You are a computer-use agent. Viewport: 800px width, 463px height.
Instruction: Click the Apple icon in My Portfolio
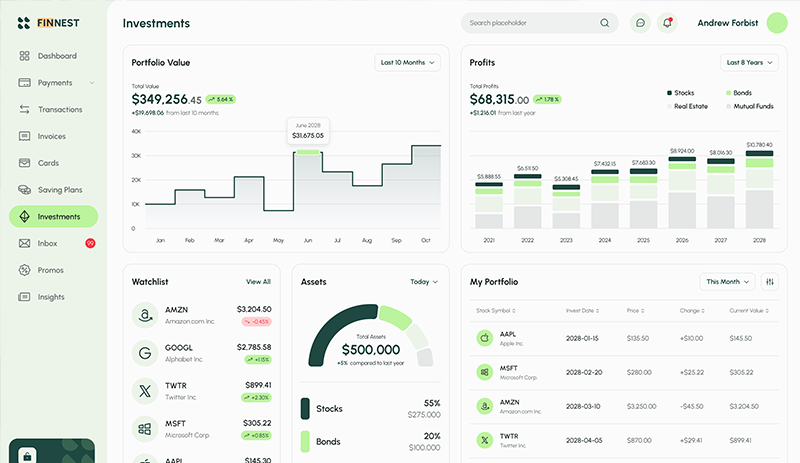tap(484, 338)
